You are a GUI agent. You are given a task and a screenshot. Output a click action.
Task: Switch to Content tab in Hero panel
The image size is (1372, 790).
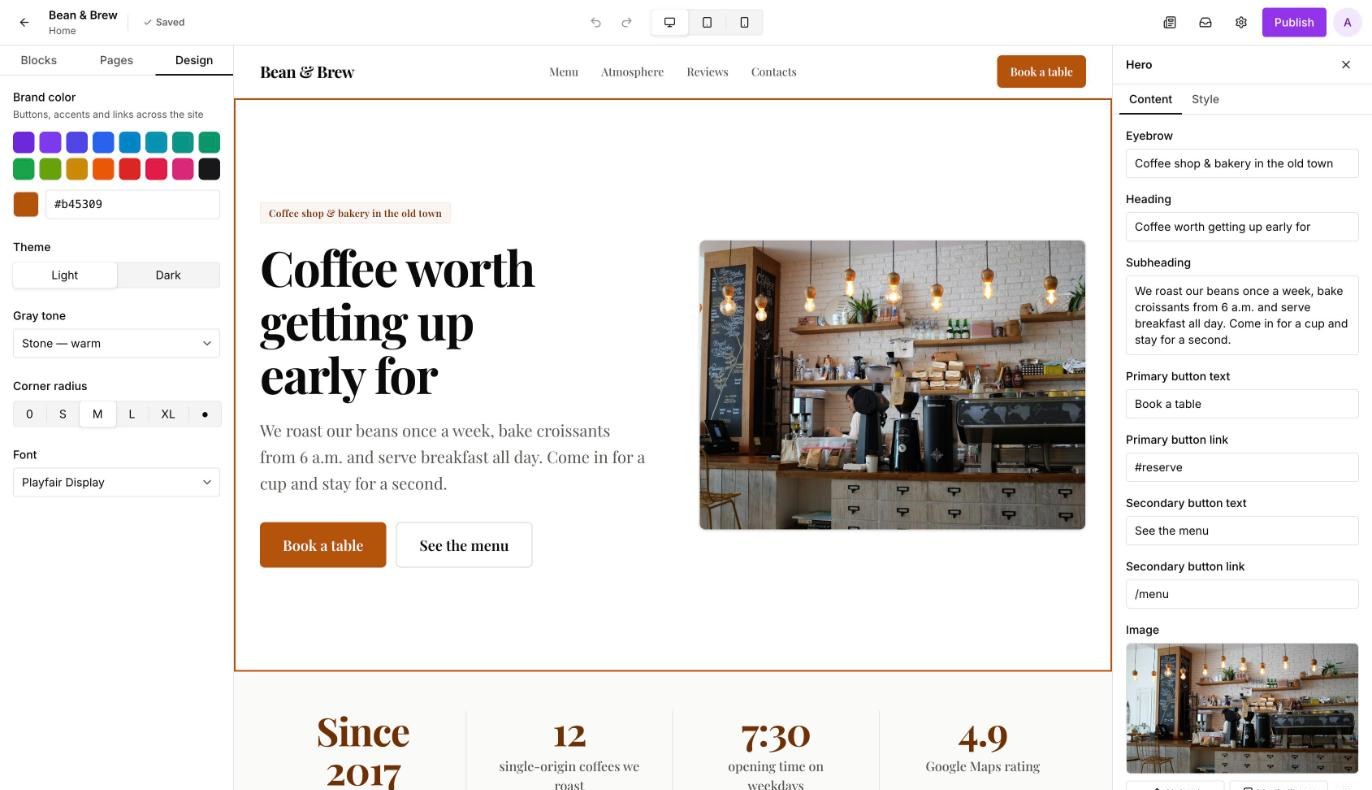point(1150,99)
